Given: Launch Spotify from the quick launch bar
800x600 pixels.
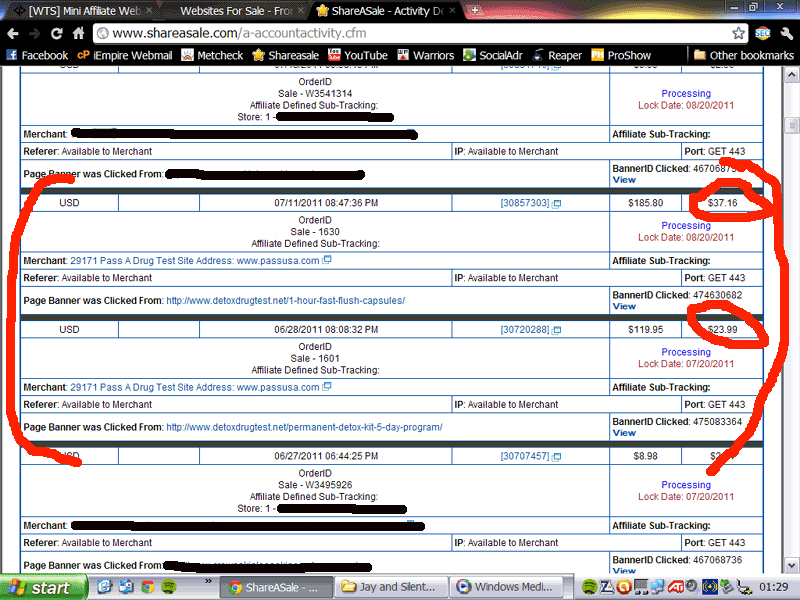Looking at the screenshot, I should (x=169, y=587).
